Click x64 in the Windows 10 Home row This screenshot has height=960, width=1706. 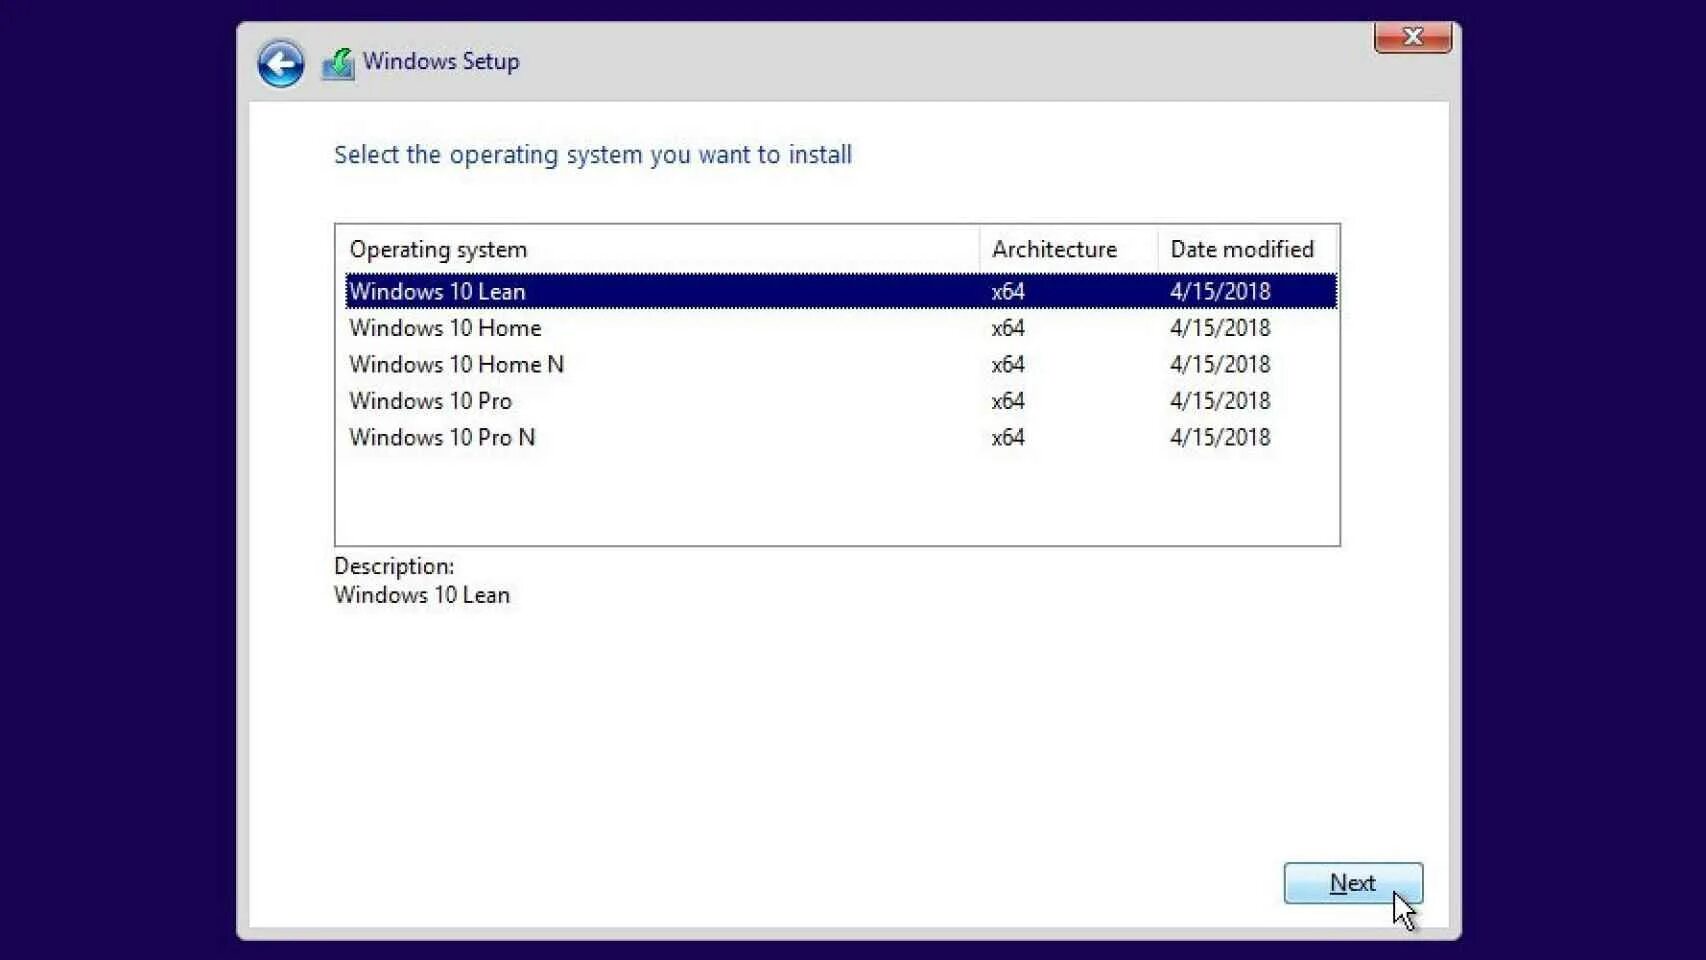(1008, 328)
